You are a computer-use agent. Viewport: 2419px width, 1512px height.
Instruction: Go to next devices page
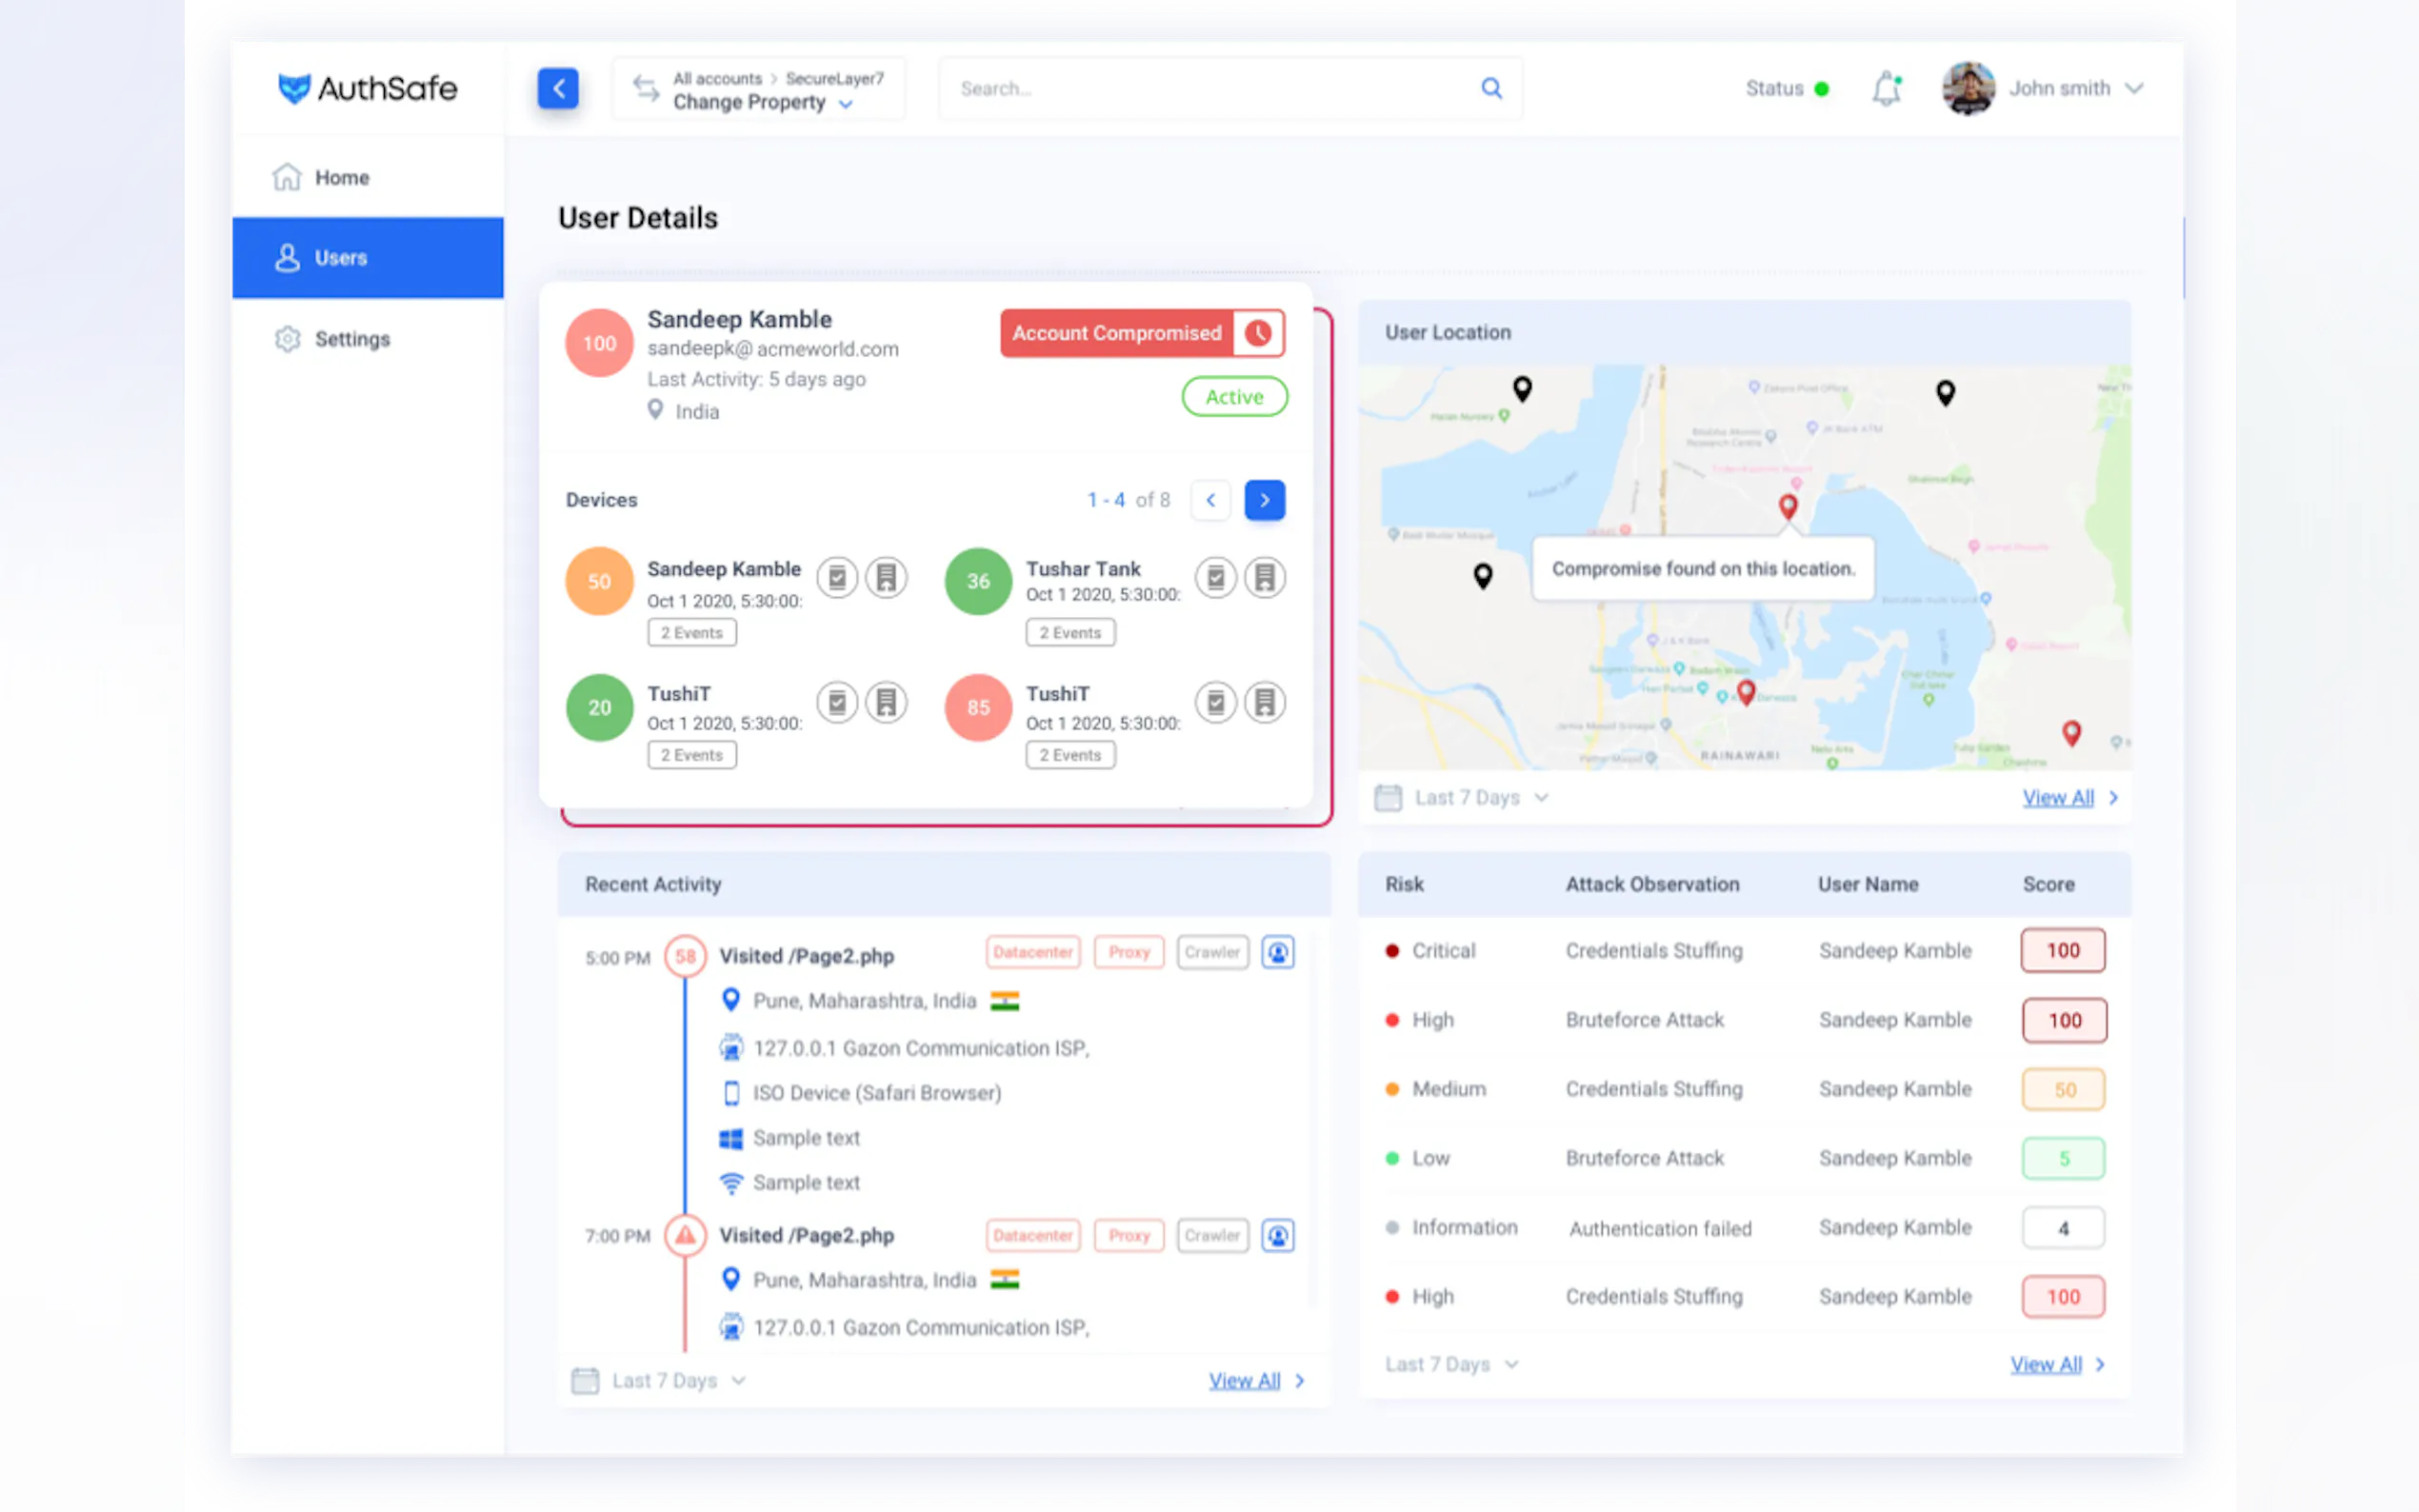(1265, 500)
